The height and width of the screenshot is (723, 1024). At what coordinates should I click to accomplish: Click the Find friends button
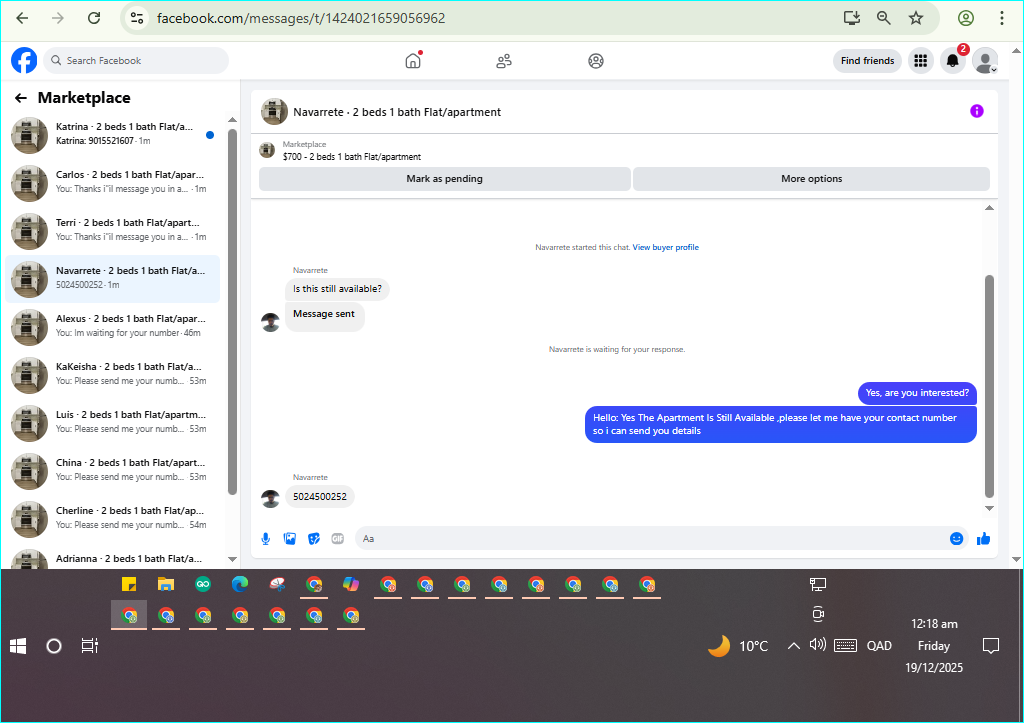867,61
